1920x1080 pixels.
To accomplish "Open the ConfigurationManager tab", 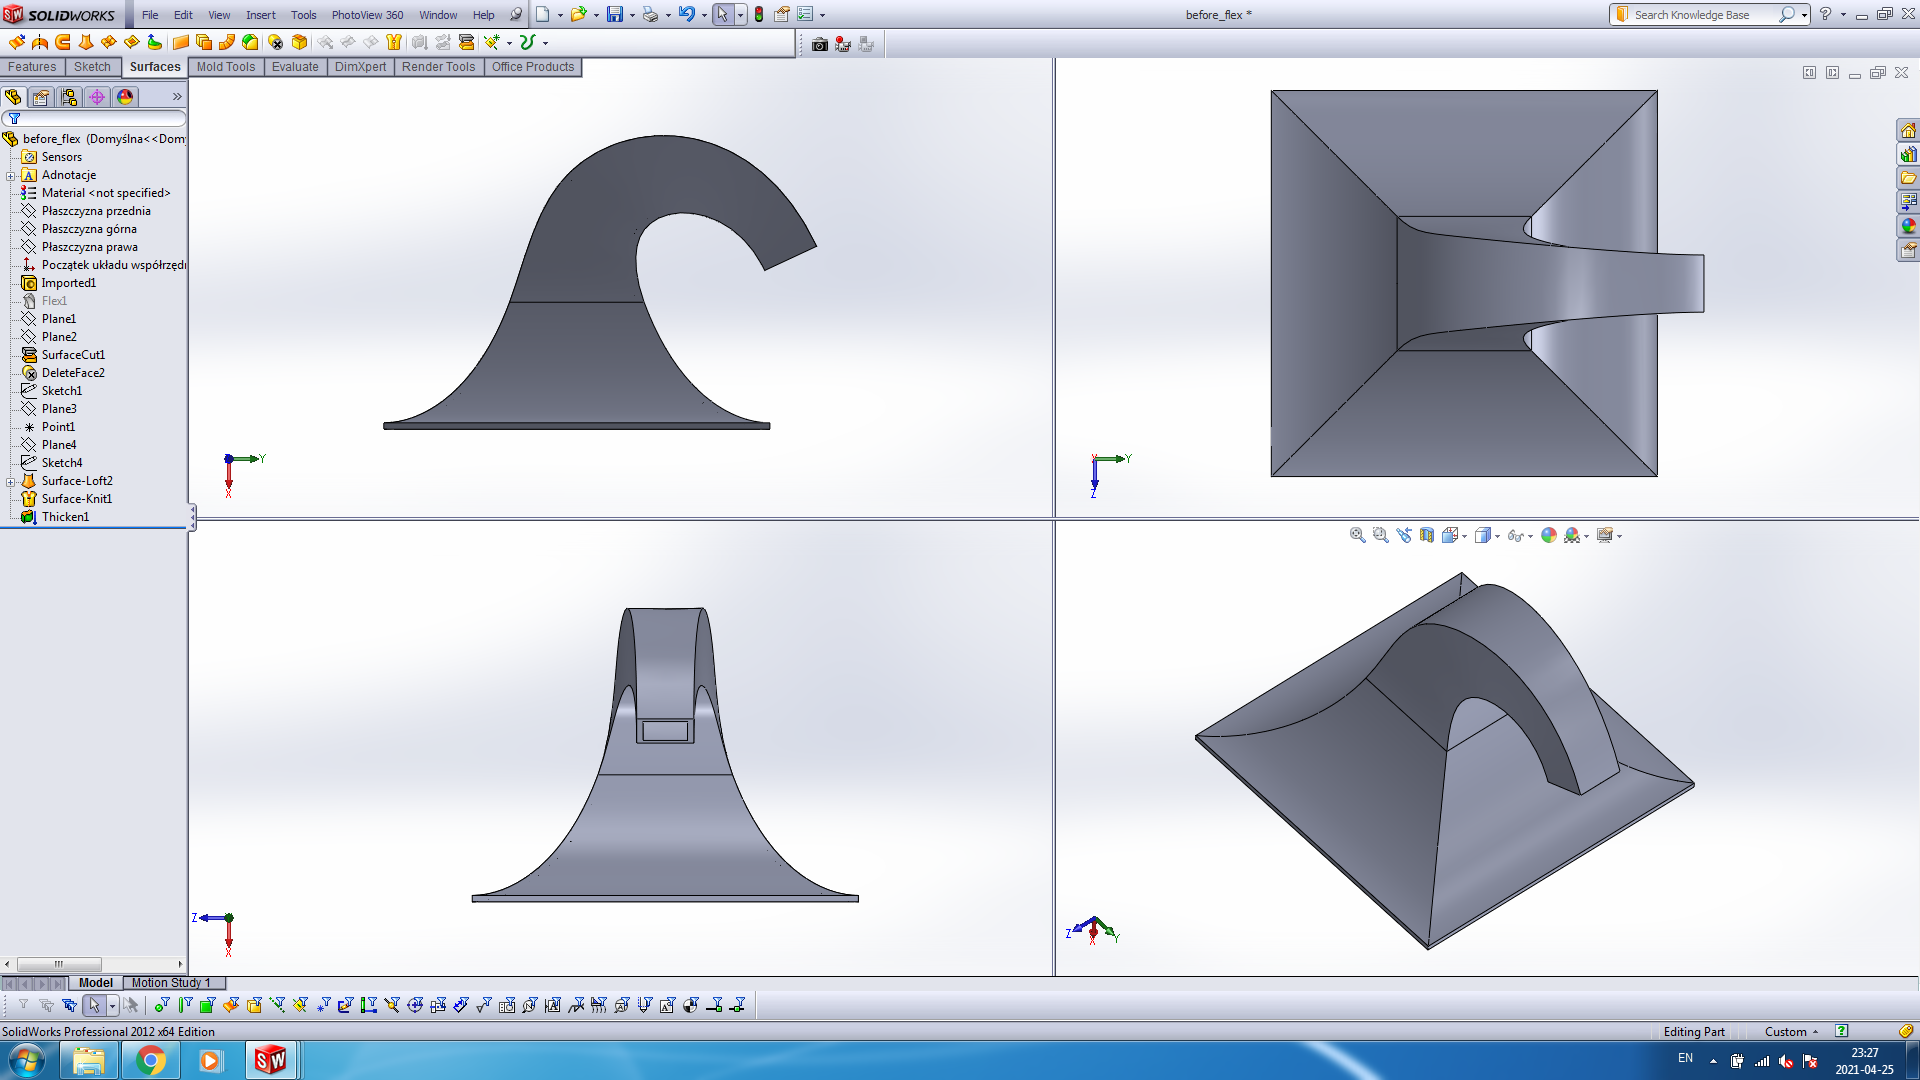I will (69, 97).
